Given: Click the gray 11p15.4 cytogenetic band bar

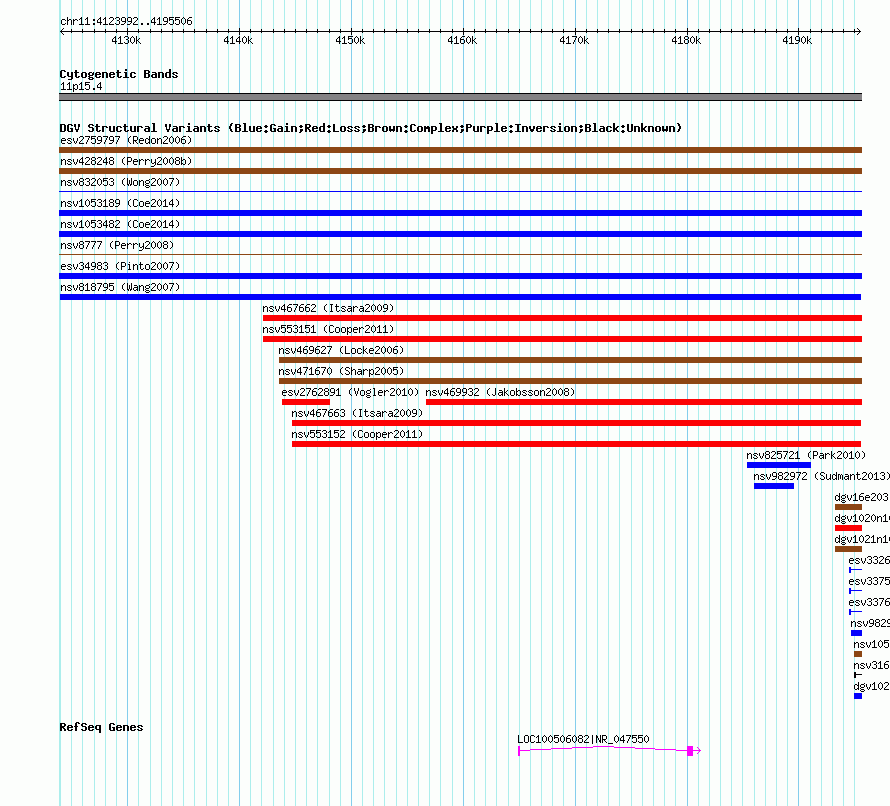Looking at the screenshot, I should click(x=460, y=97).
